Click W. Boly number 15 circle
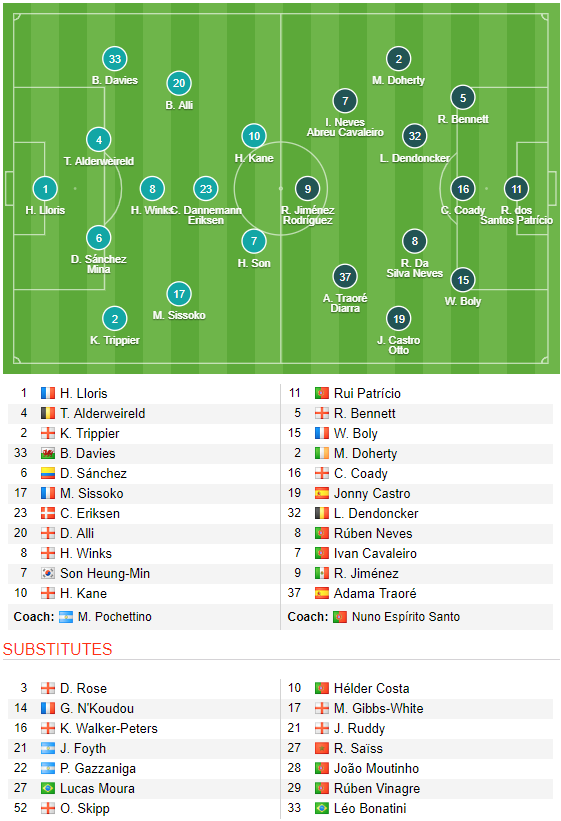The image size is (561, 821). pyautogui.click(x=463, y=280)
